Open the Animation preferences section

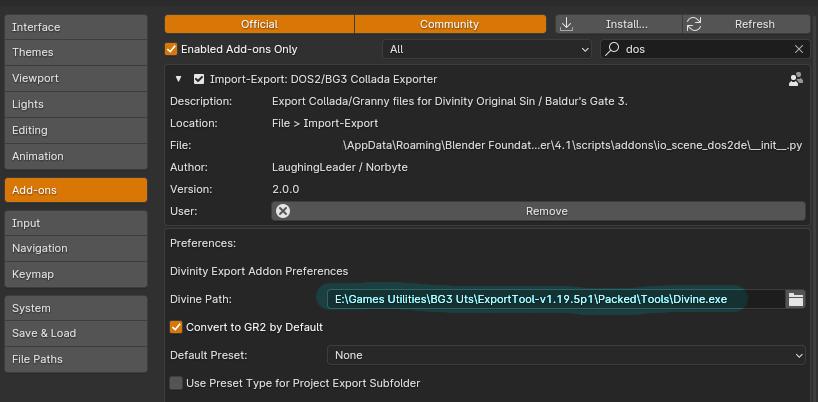[76, 156]
